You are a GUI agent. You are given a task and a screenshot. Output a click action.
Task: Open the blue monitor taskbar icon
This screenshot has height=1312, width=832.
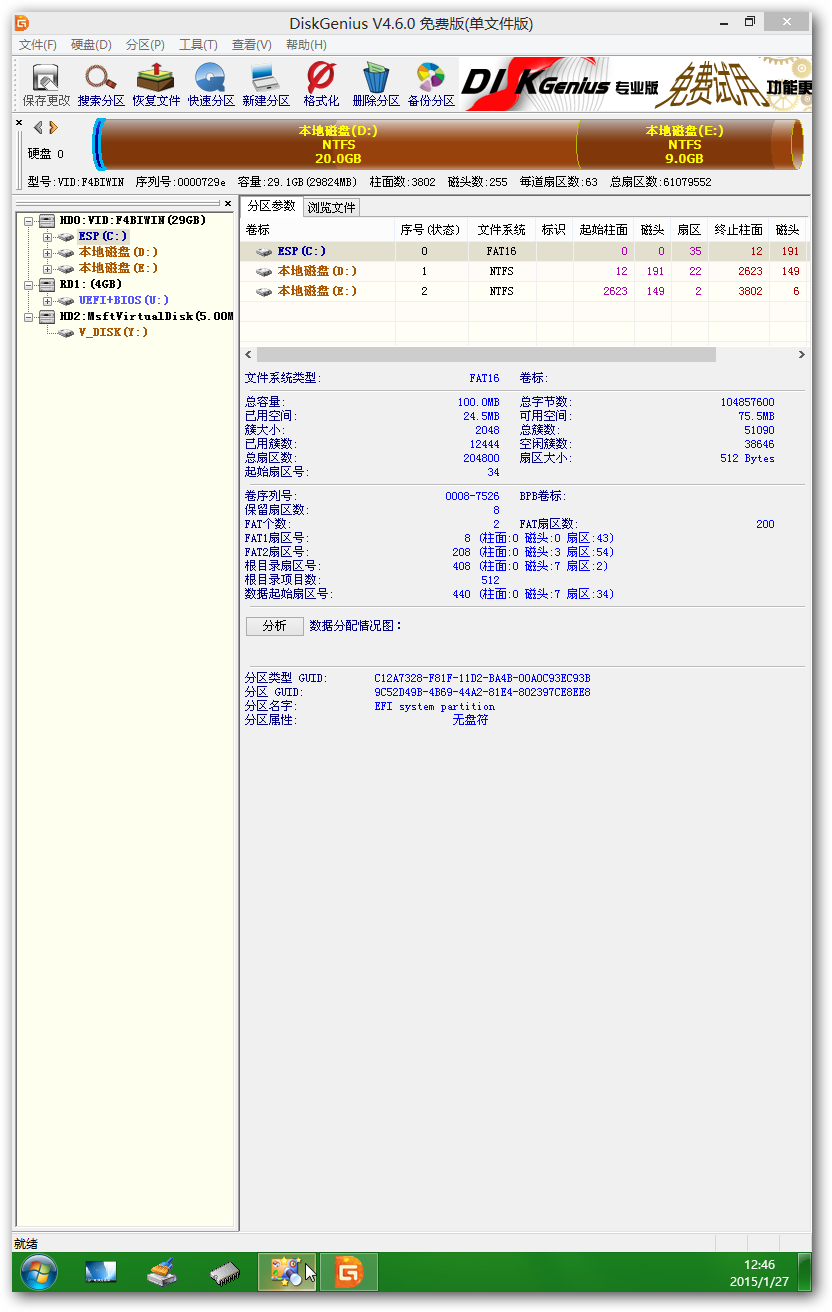101,1272
